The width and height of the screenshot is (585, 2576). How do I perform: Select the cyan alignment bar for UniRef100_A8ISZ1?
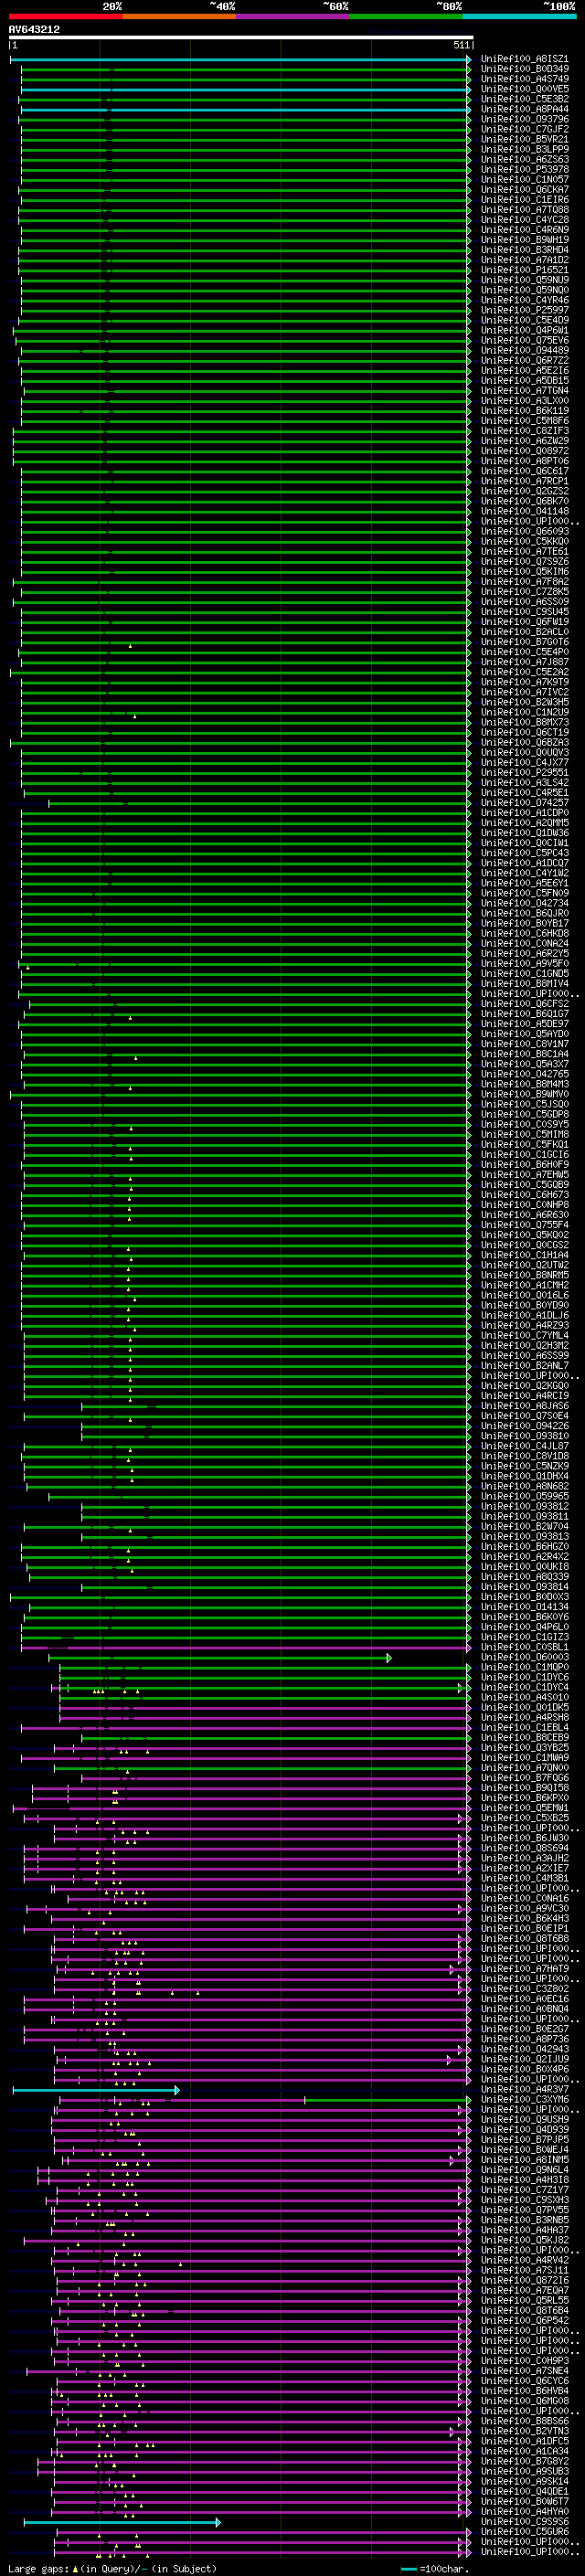pyautogui.click(x=240, y=59)
